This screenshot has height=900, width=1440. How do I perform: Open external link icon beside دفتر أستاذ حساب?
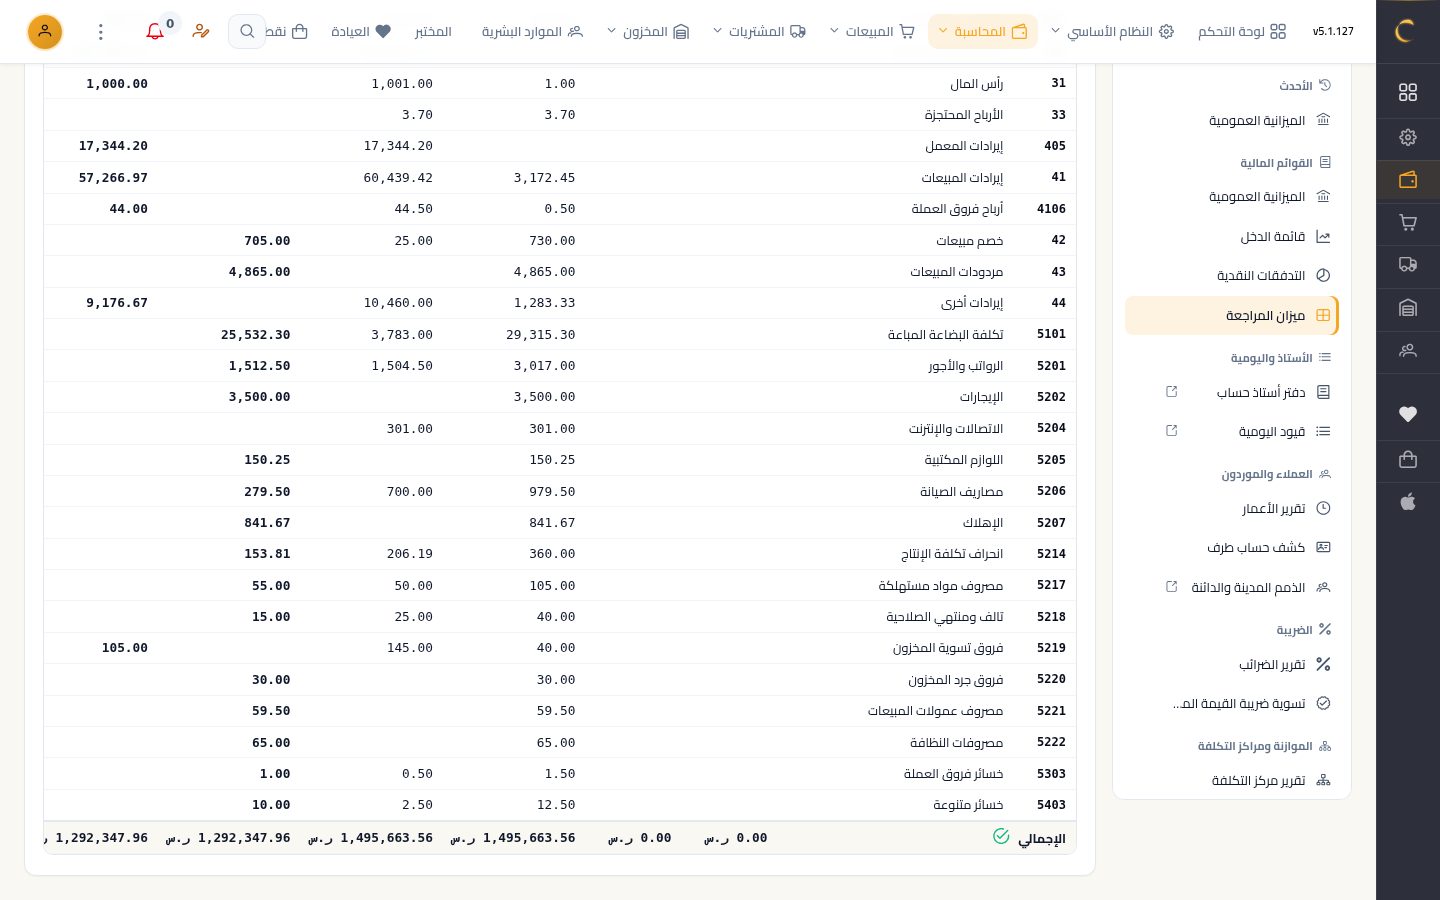click(x=1172, y=392)
